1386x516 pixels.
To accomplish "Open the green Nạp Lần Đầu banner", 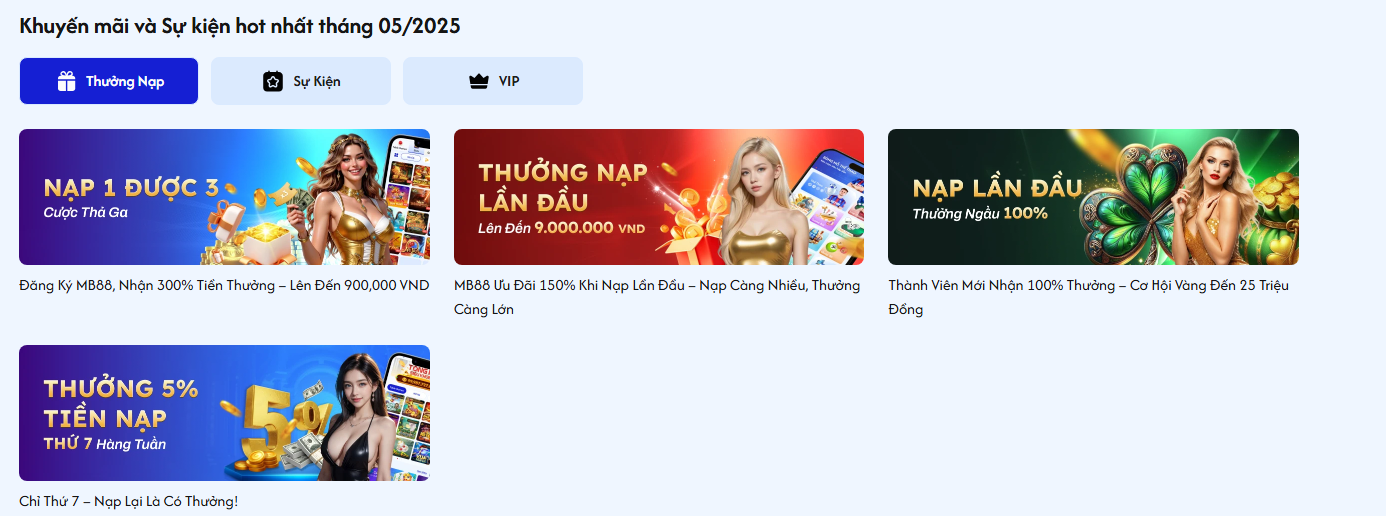I will (1093, 197).
